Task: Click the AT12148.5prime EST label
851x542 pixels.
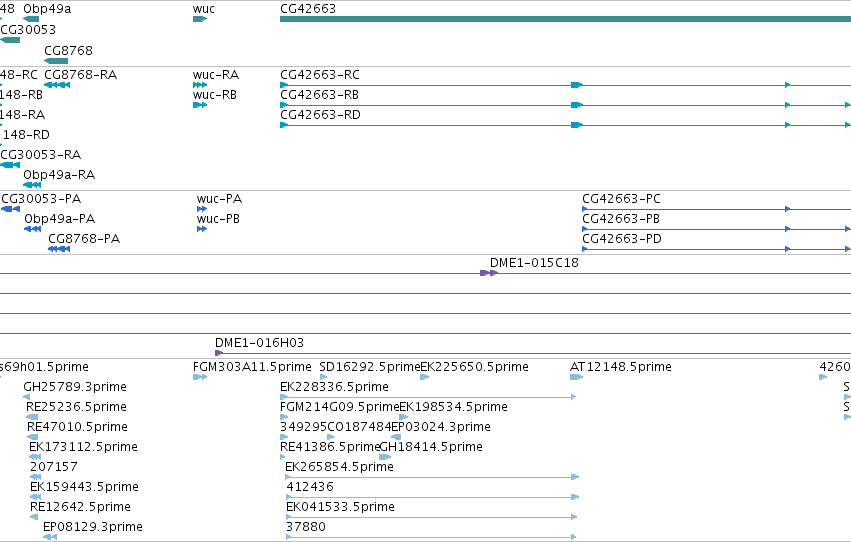Action: [x=621, y=367]
